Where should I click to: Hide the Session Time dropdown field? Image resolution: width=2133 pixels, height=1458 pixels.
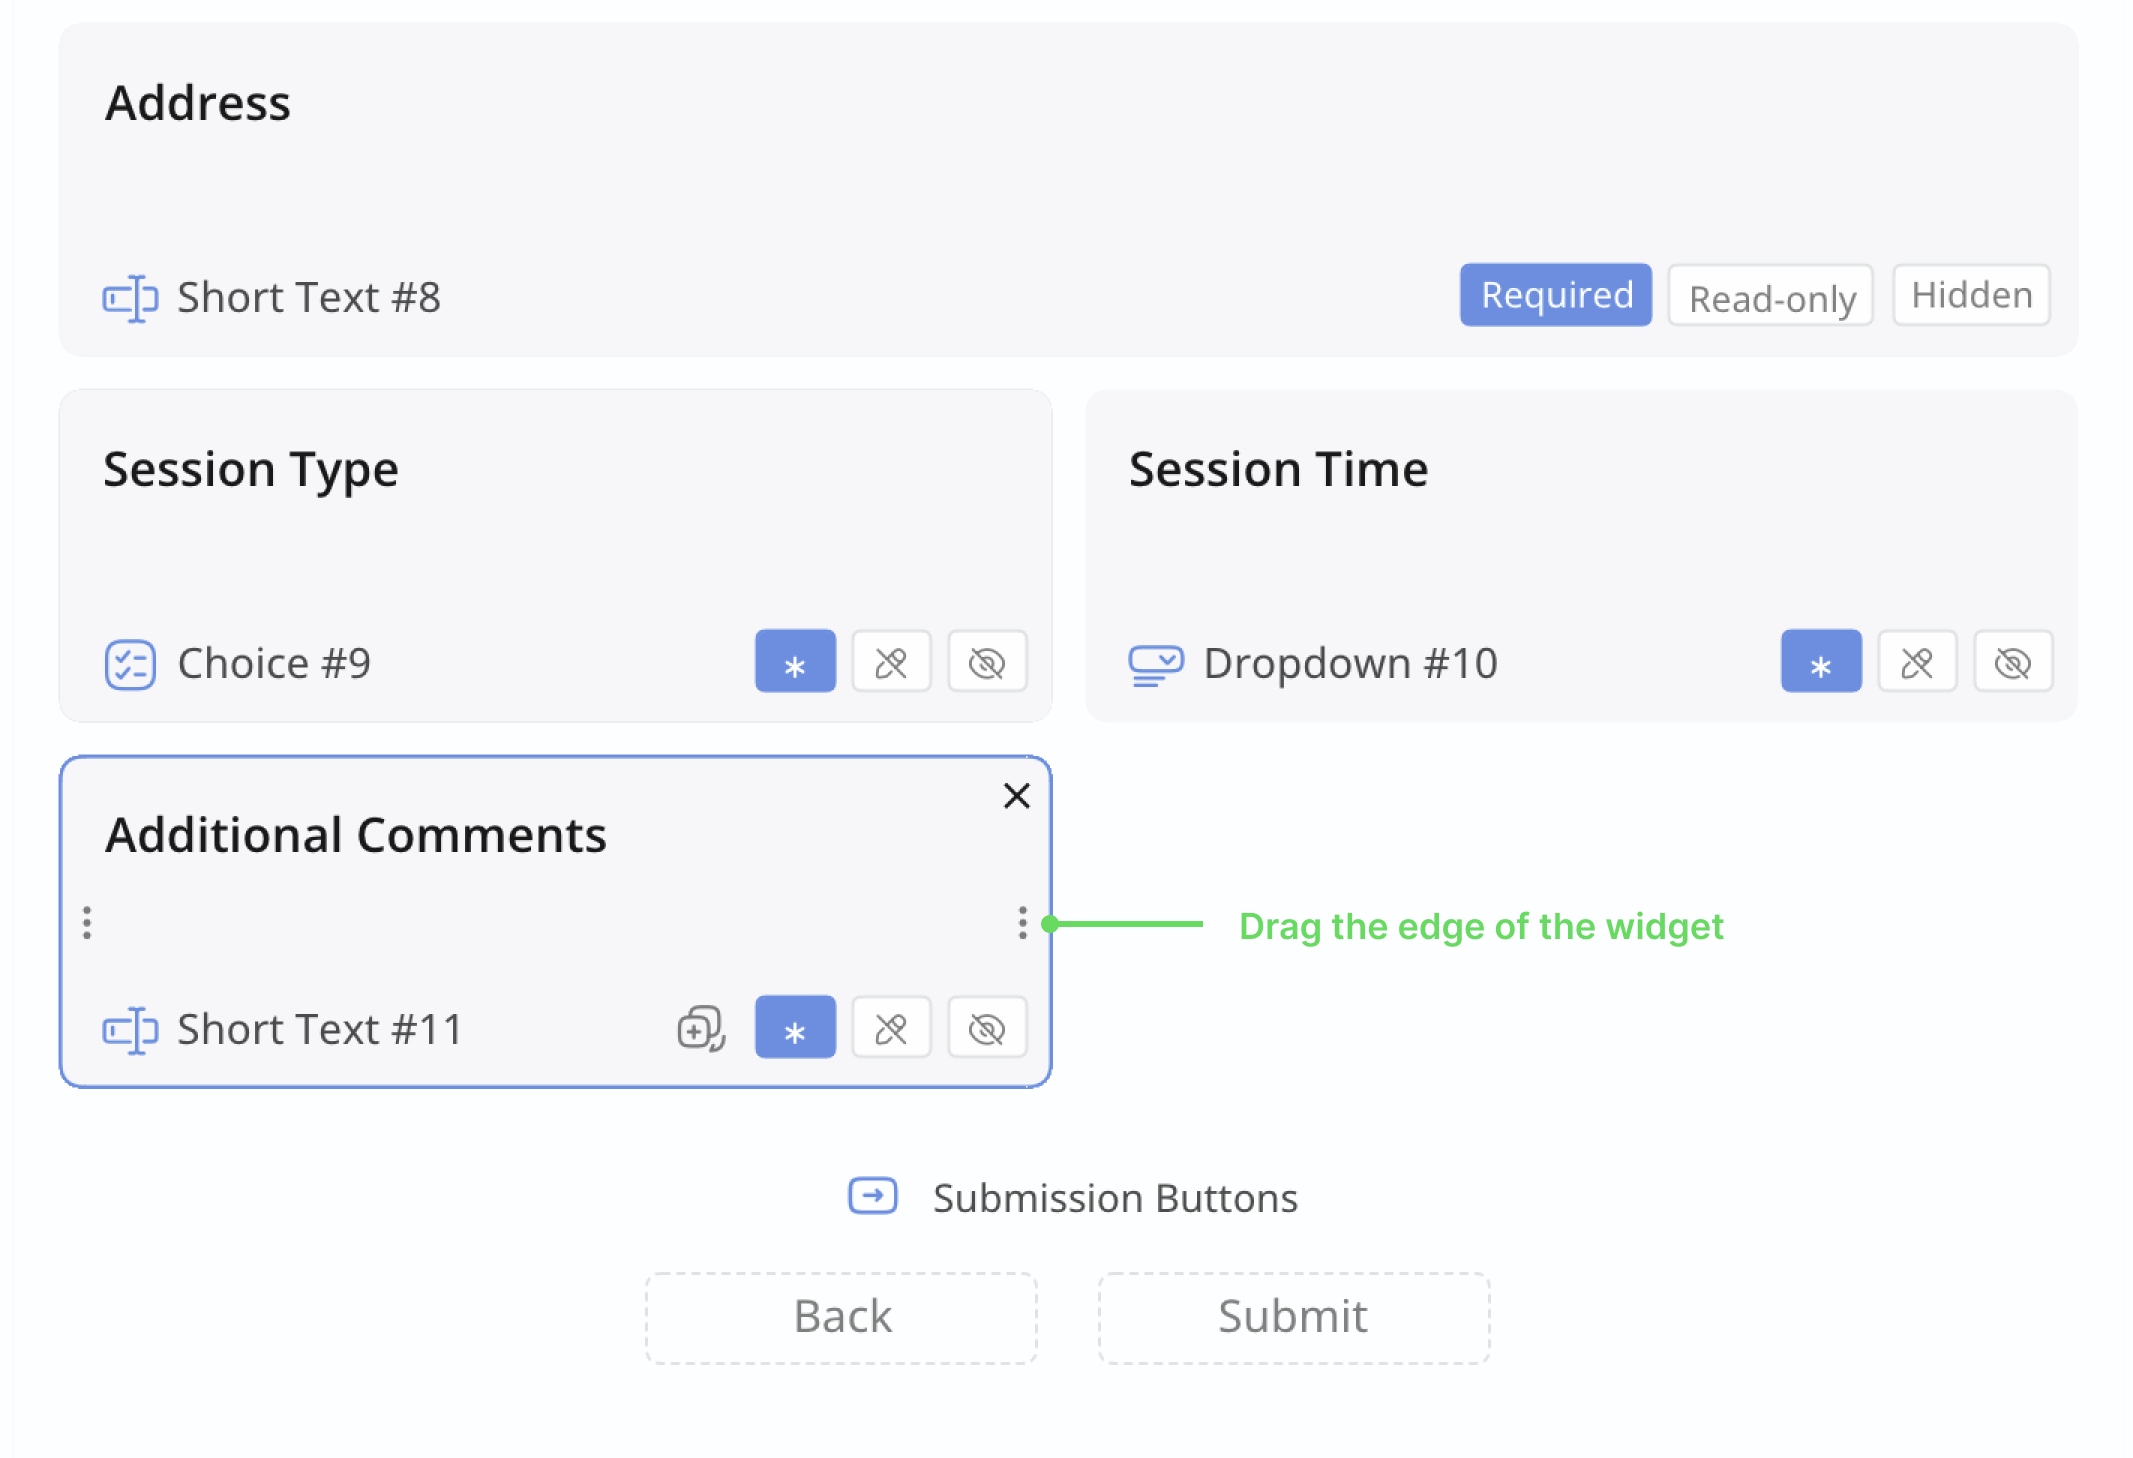[x=2013, y=661]
